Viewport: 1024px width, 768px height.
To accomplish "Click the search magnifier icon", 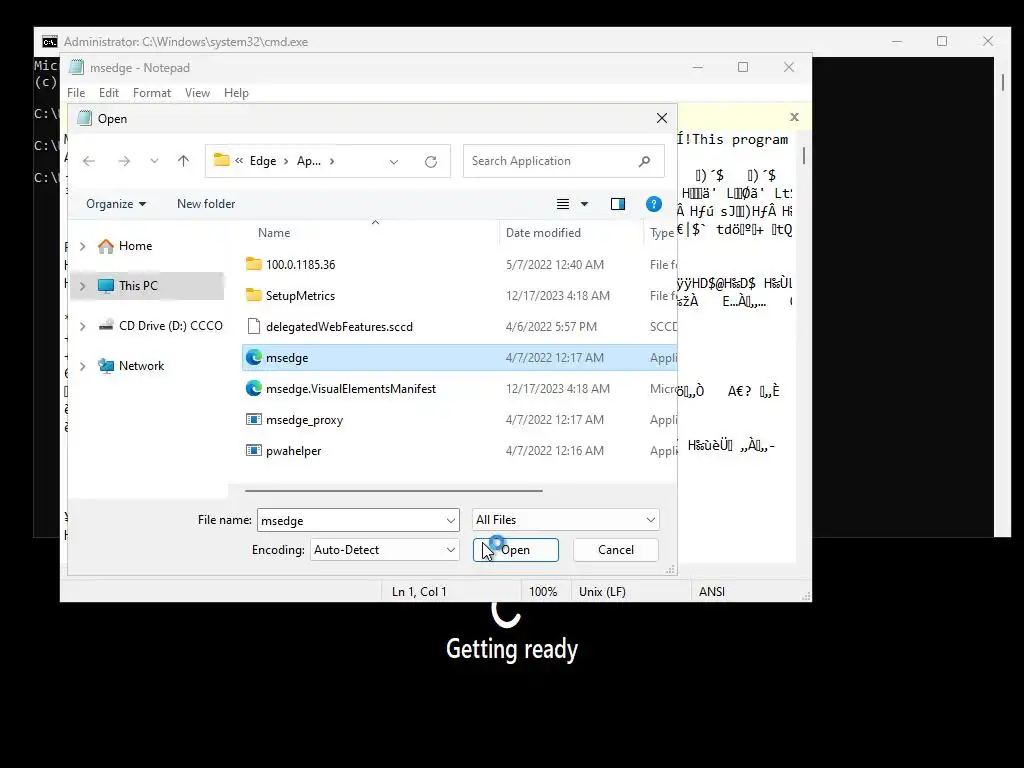I will [x=645, y=161].
